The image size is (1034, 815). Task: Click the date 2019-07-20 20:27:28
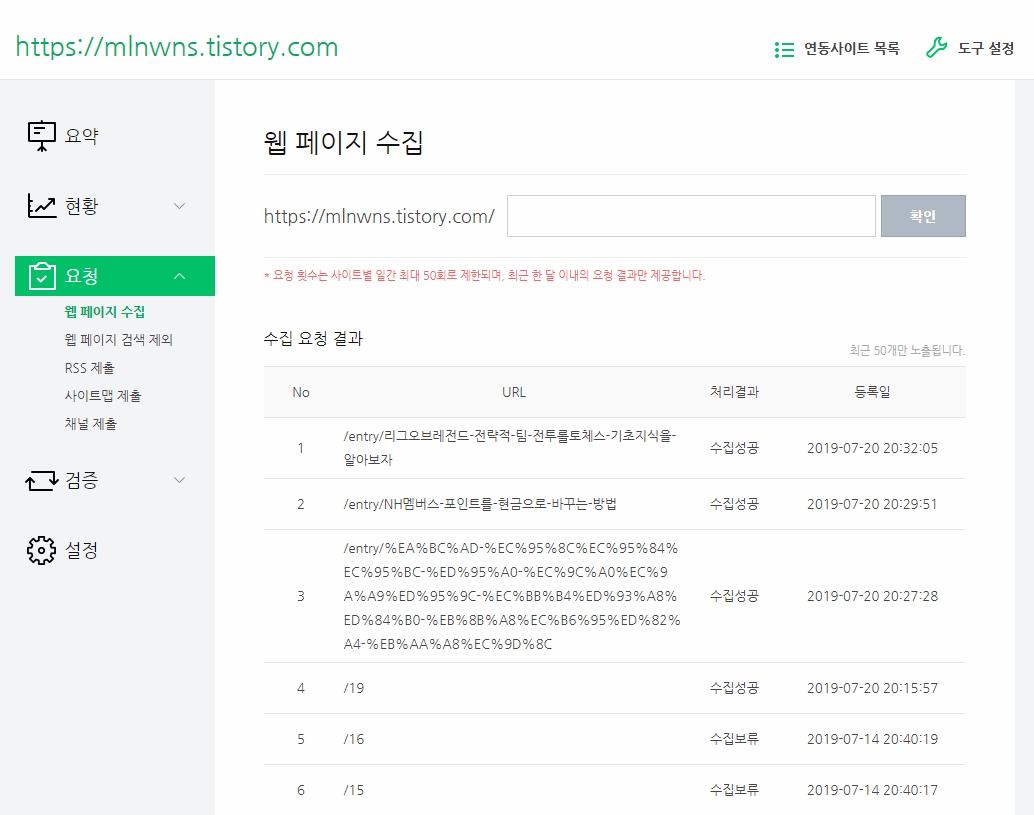872,596
